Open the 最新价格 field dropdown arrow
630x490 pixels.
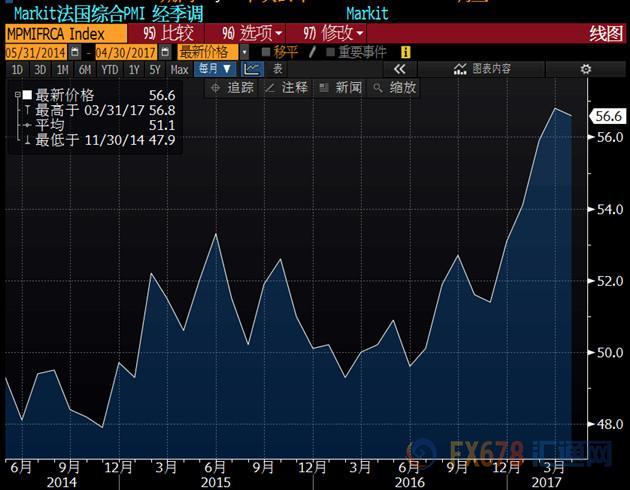(244, 52)
